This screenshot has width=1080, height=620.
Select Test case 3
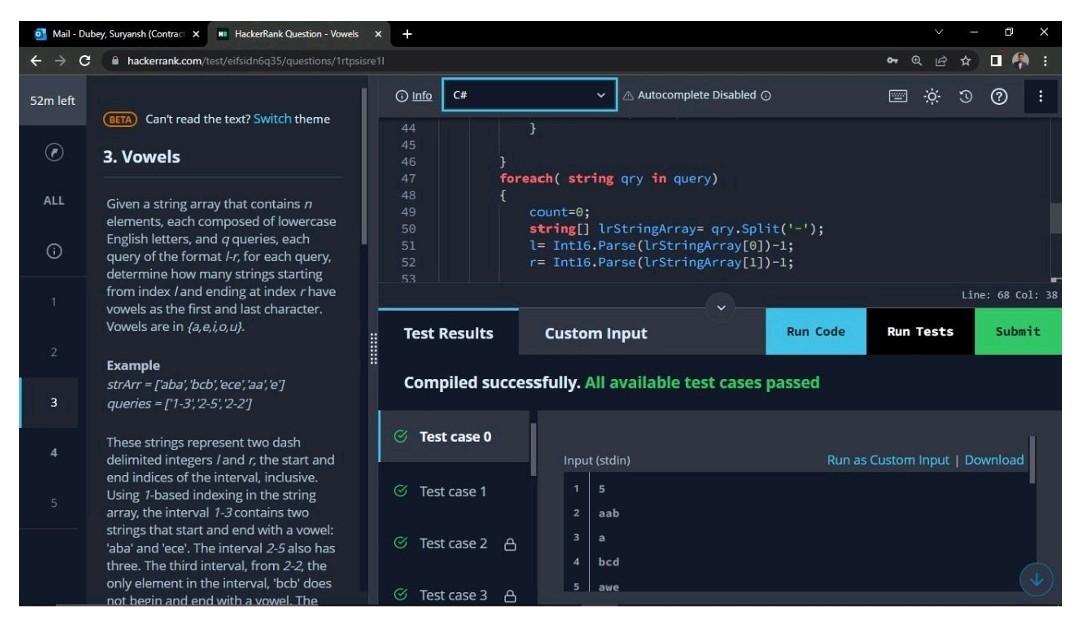[x=455, y=595]
